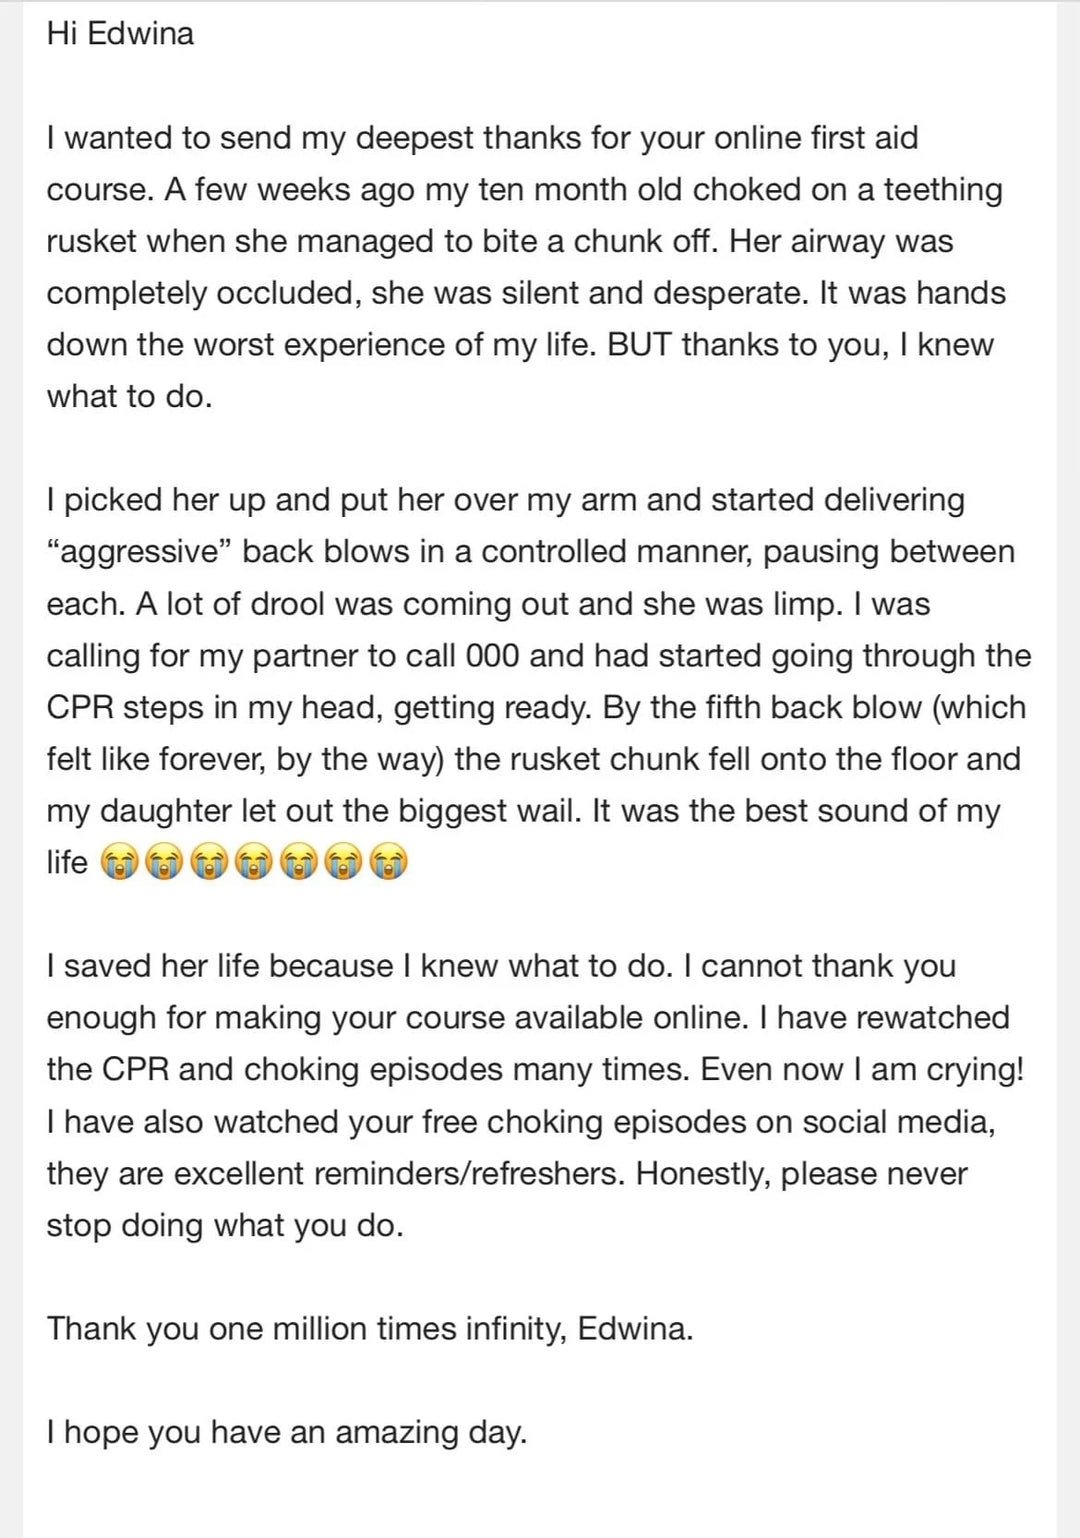Image resolution: width=1080 pixels, height=1538 pixels.
Task: Click the quoted word "aggressive"
Action: pos(139,552)
